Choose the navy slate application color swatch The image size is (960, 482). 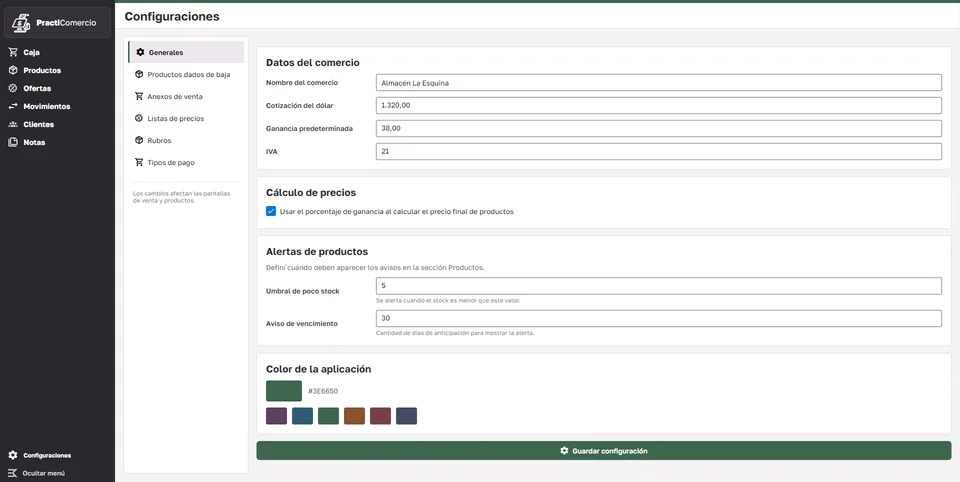pyautogui.click(x=407, y=416)
